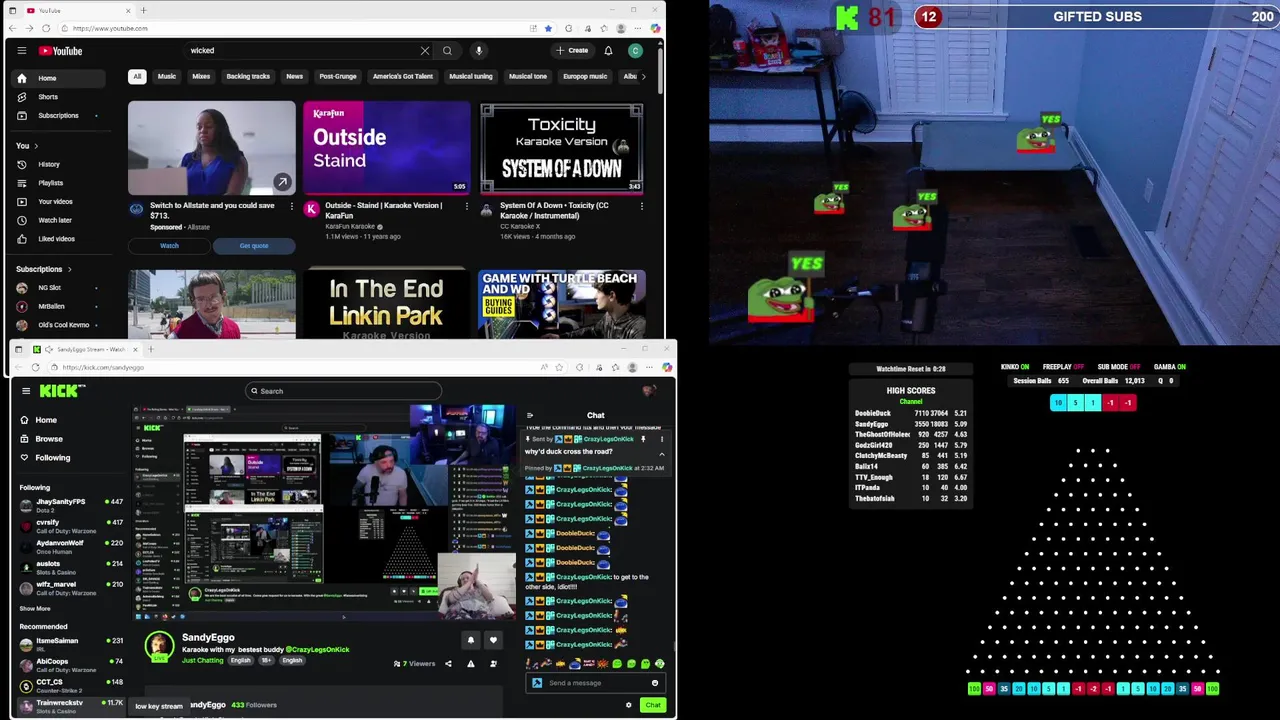Toggle follow heart for SandyEggo
The height and width of the screenshot is (720, 1280).
point(492,640)
